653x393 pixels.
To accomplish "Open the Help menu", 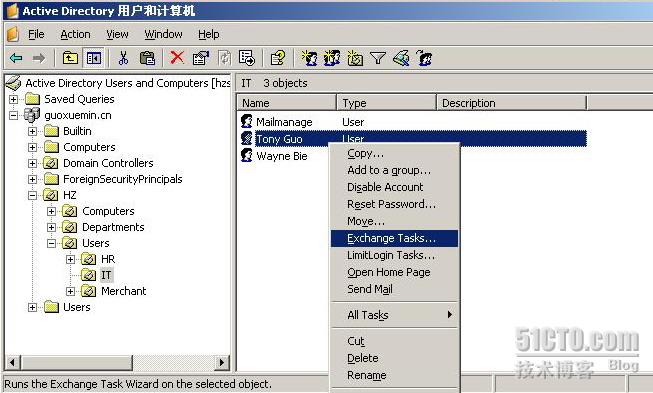I will coord(209,34).
